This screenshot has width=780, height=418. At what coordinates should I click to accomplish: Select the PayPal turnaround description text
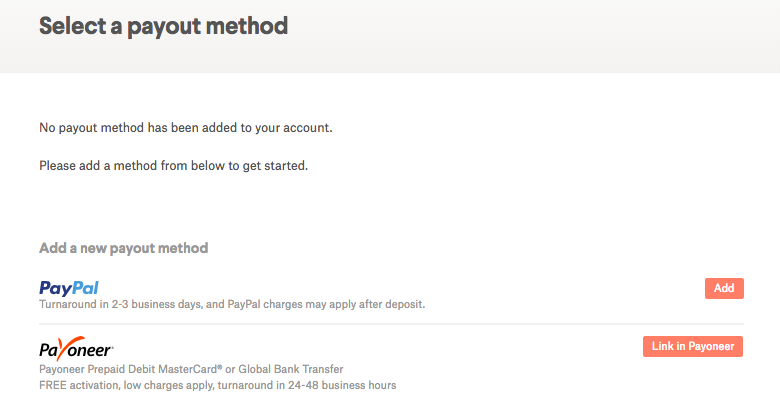click(x=232, y=304)
